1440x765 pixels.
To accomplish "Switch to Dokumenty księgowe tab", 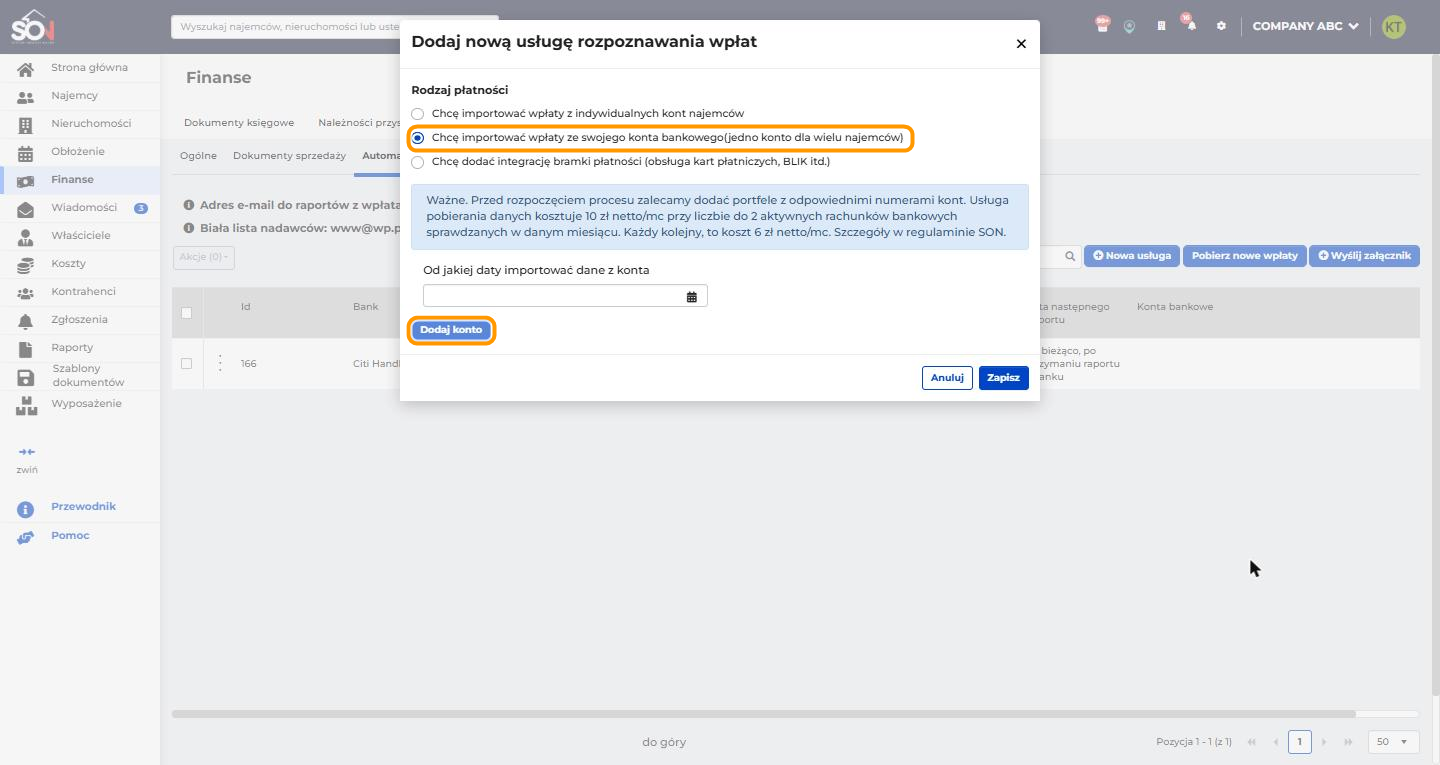I will 239,123.
